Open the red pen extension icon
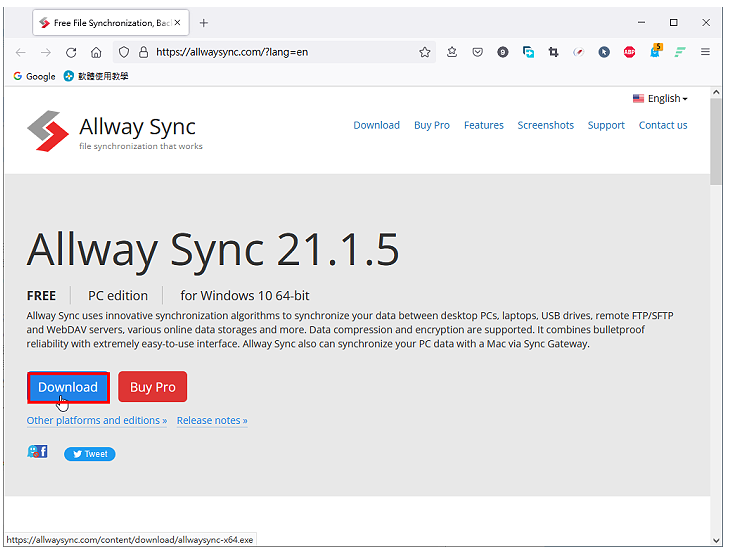The height and width of the screenshot is (555, 729). point(578,52)
